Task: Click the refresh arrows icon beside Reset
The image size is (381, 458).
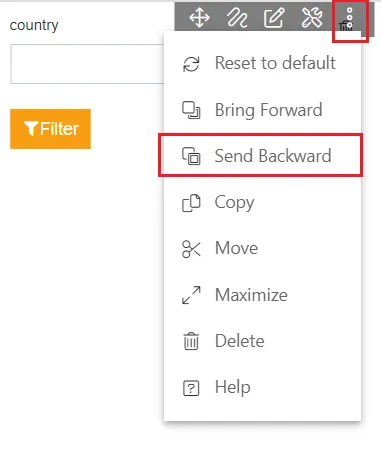Action: click(x=191, y=64)
